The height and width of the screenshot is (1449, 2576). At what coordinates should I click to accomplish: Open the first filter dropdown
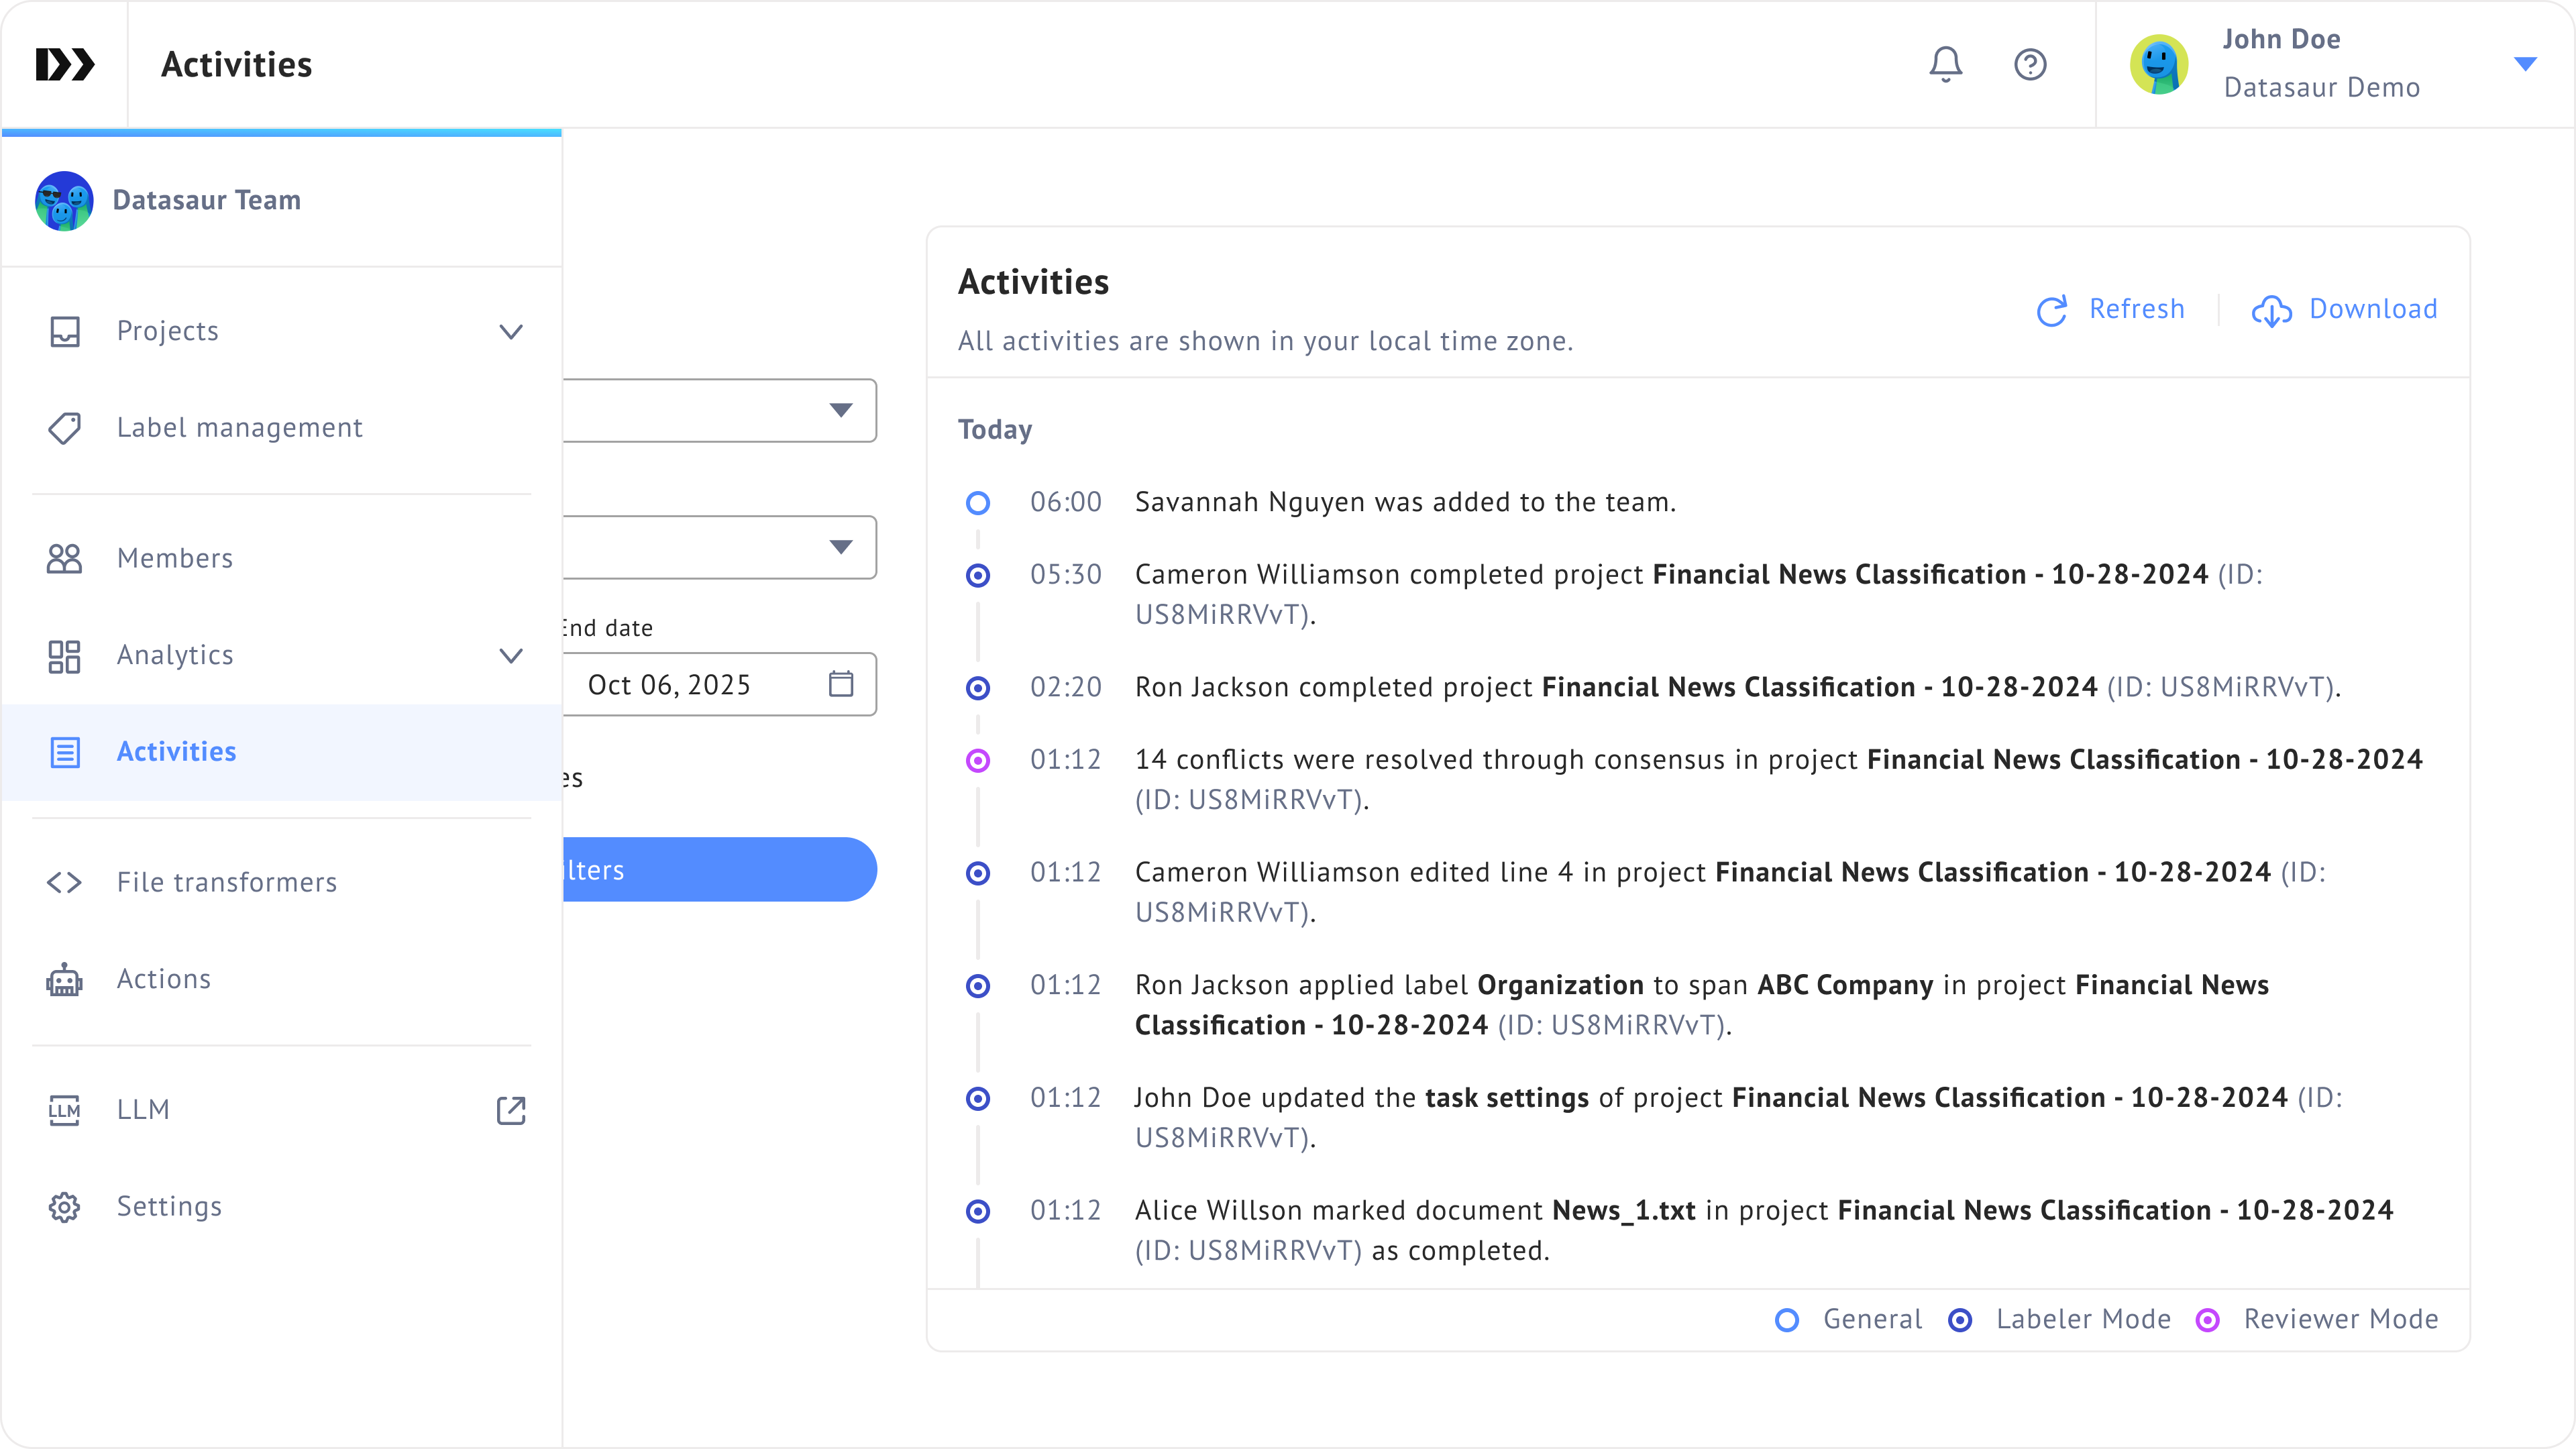click(720, 410)
